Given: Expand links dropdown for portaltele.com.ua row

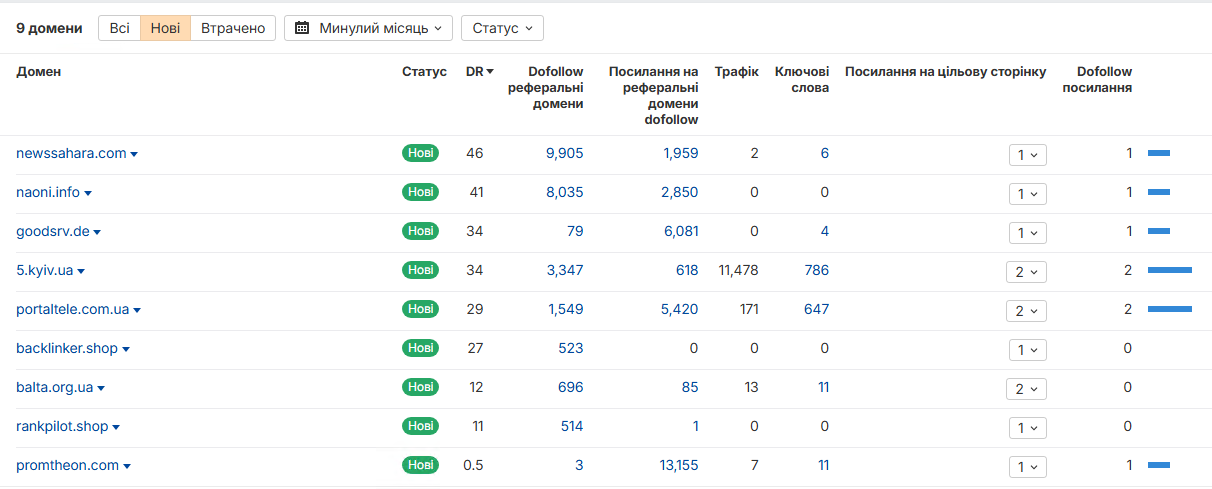Looking at the screenshot, I should coord(1026,311).
